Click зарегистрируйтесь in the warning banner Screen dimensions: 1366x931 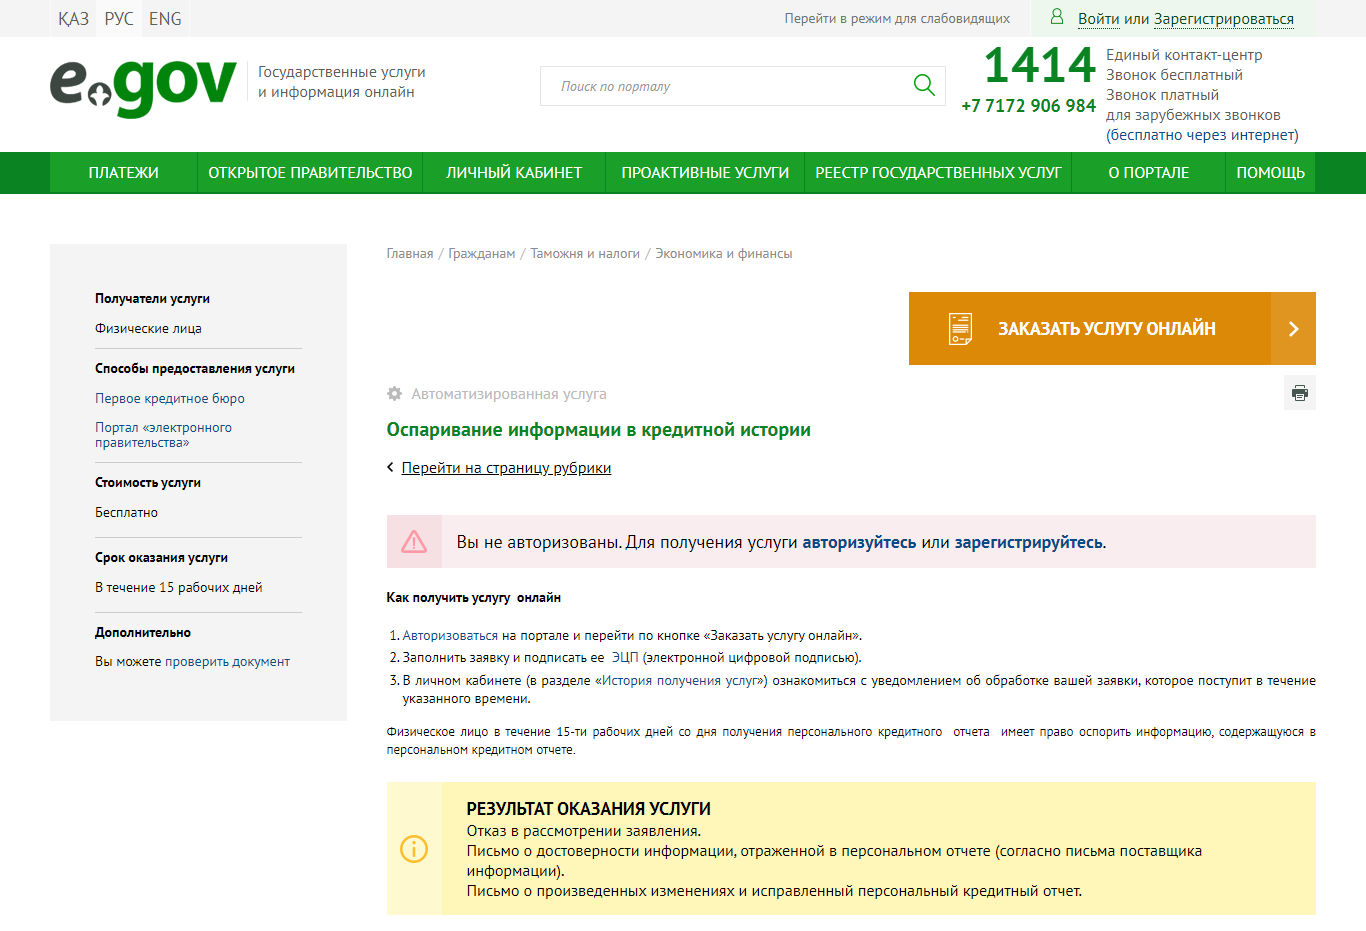(1028, 542)
